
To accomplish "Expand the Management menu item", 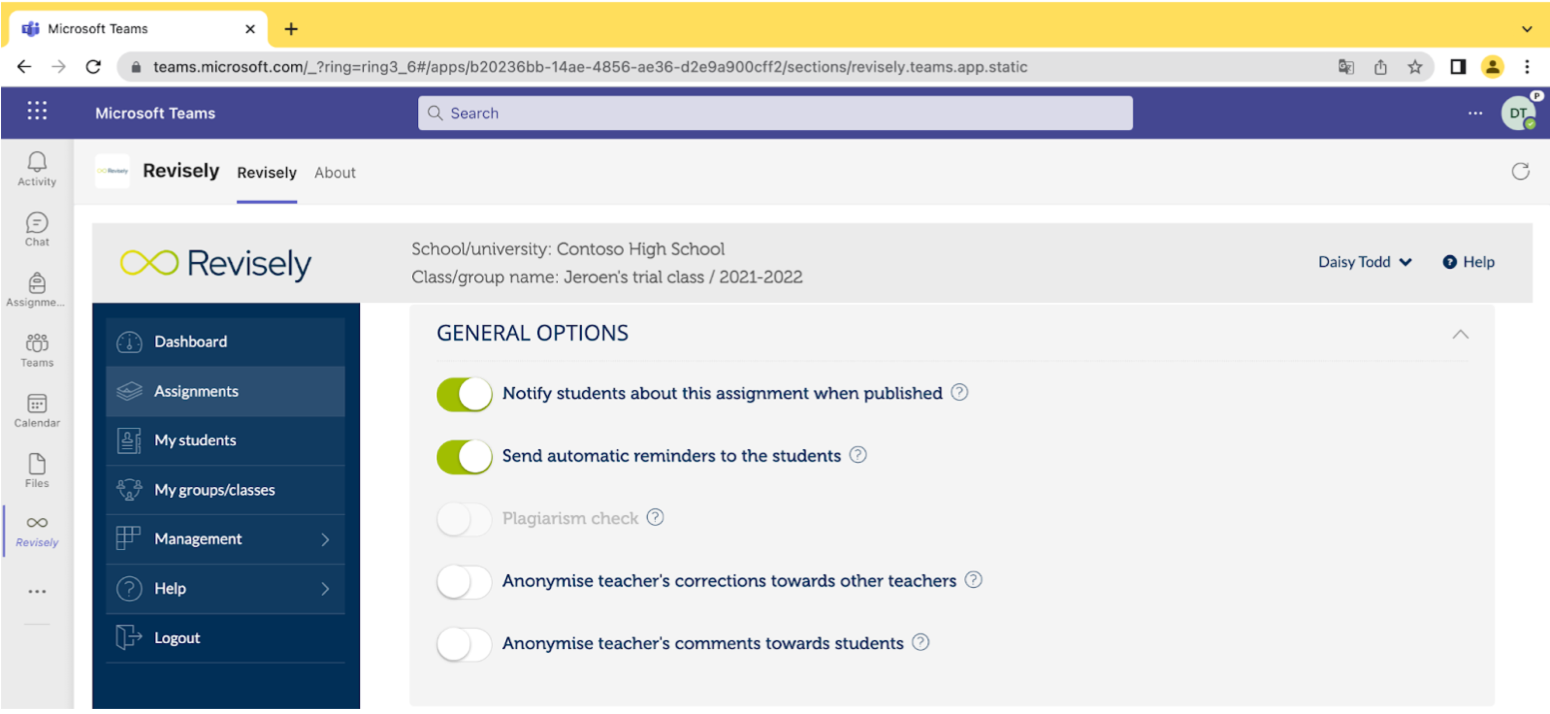I will click(x=225, y=539).
